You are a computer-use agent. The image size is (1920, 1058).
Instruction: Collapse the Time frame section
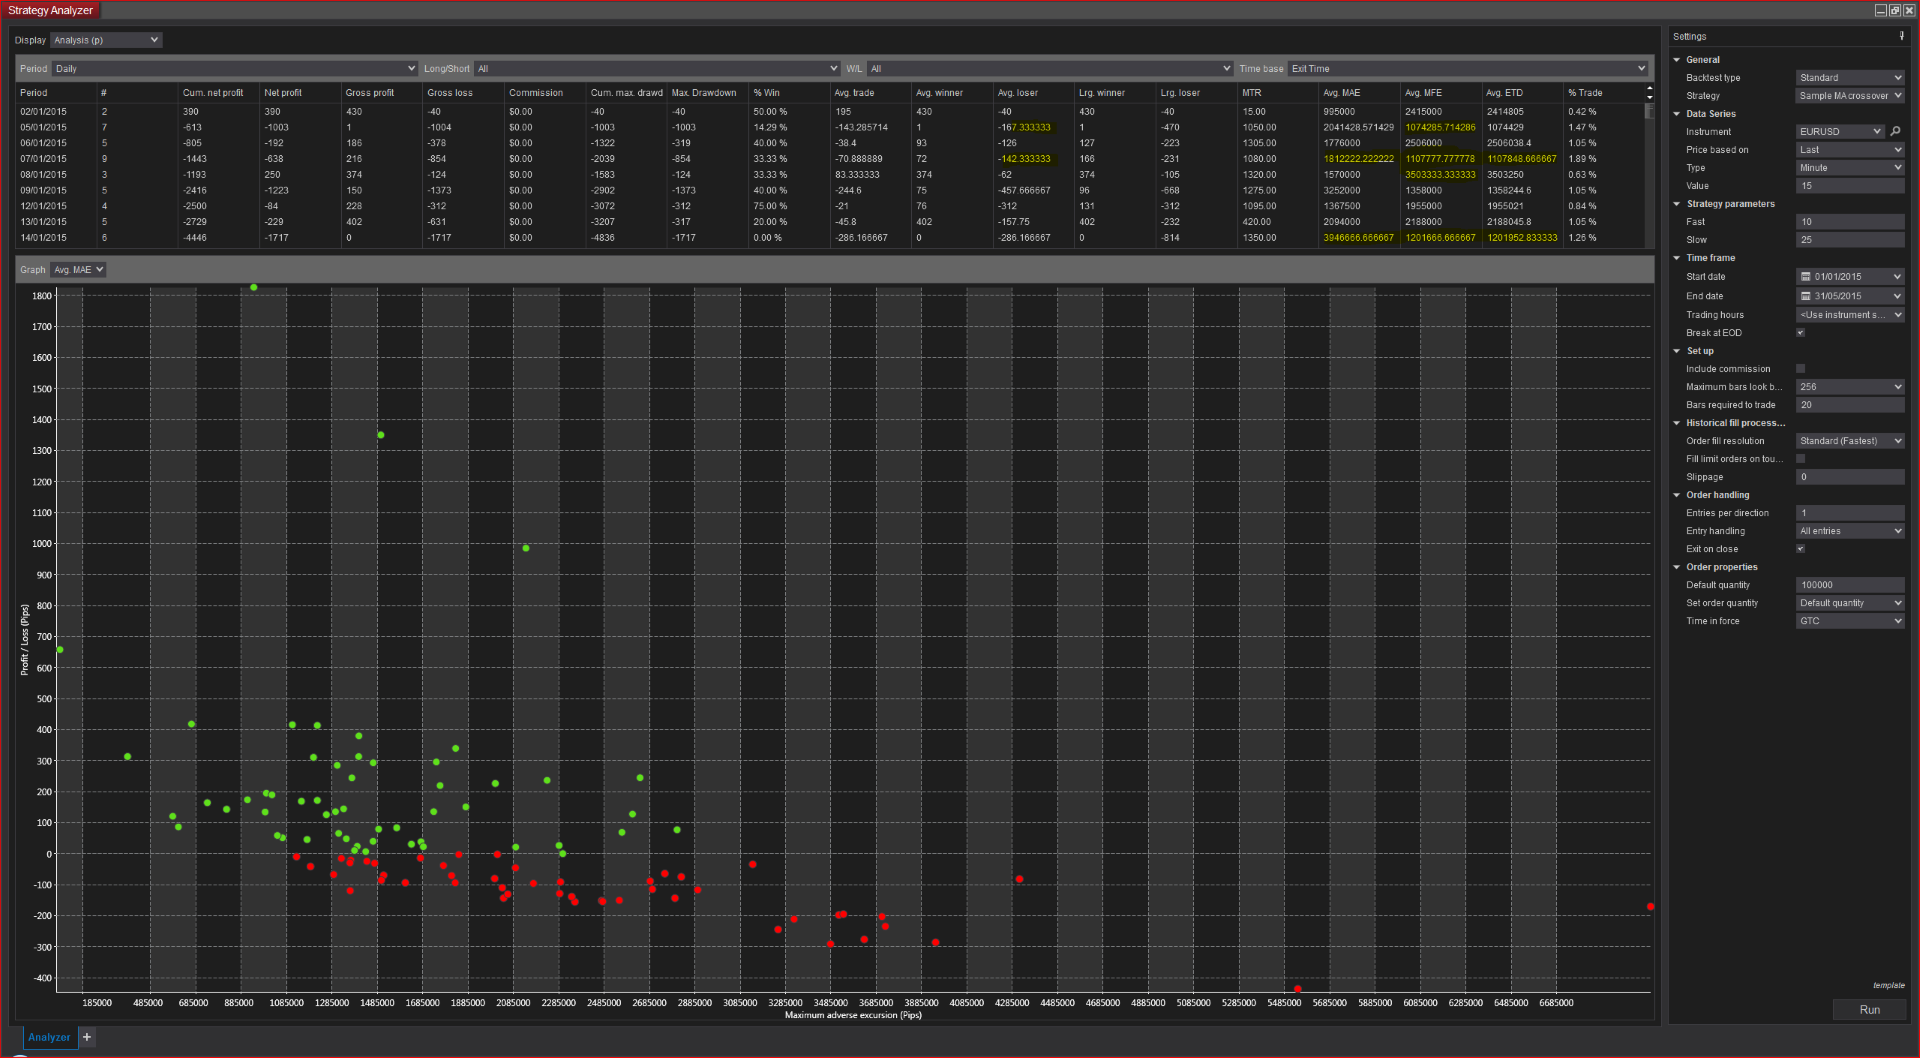[1677, 258]
